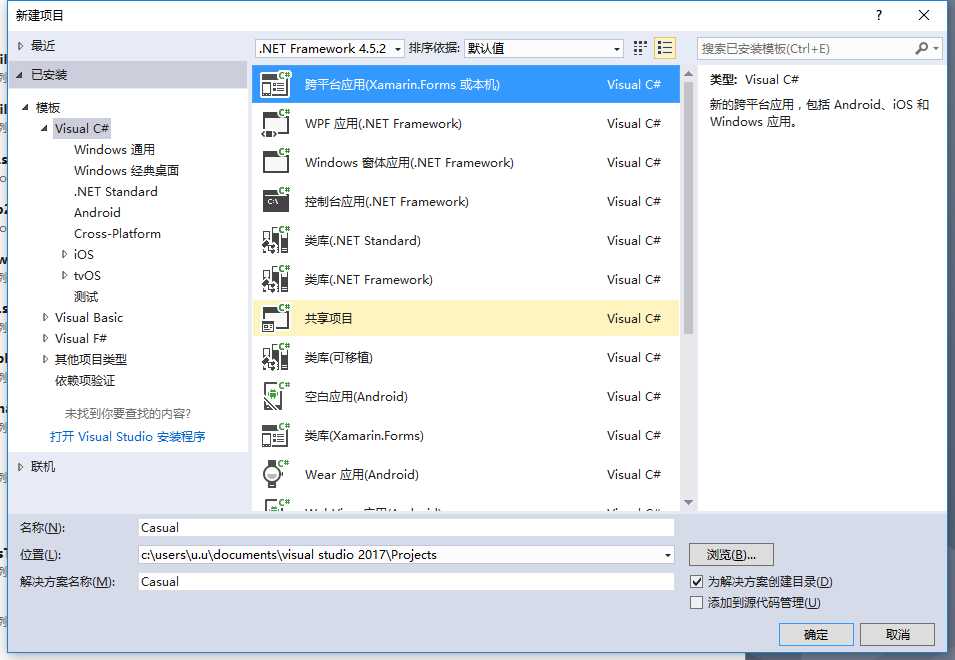Select the WPF 应用(.NET Framework) template text

pos(383,124)
